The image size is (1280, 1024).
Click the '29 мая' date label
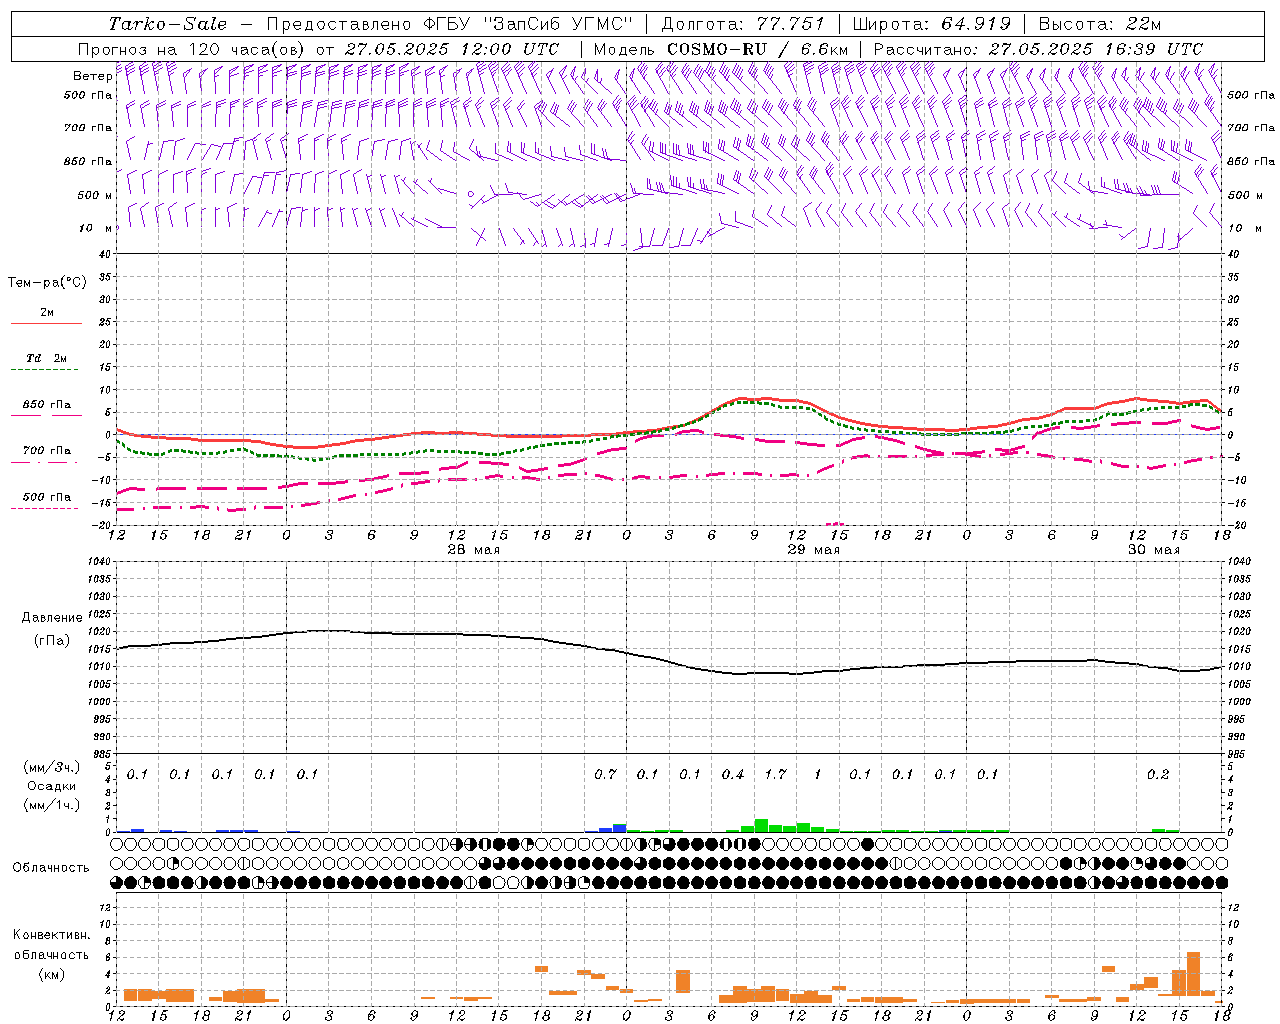pos(814,550)
